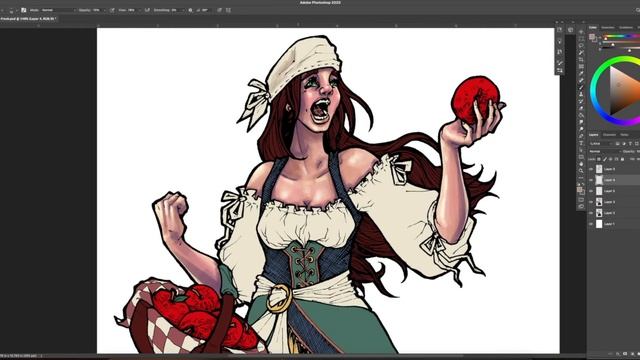
Task: Select the Lasso tool
Action: [x=581, y=46]
